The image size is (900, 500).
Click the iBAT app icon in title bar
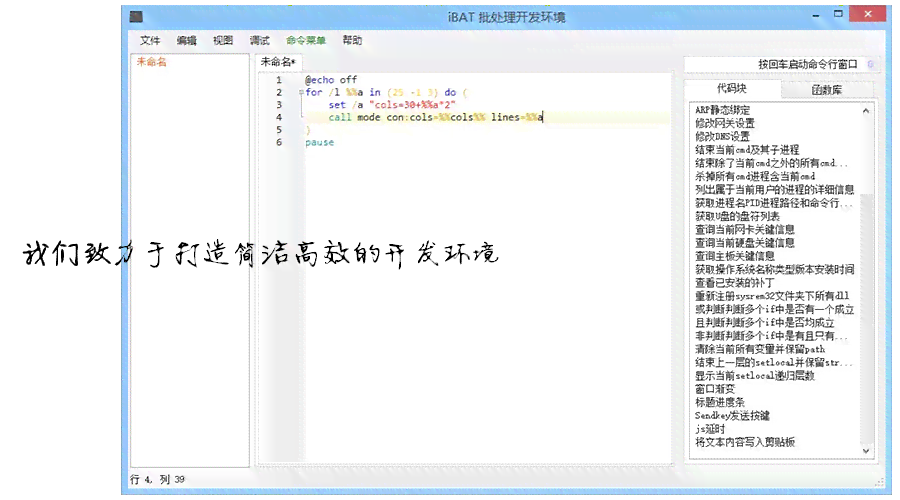click(x=136, y=17)
